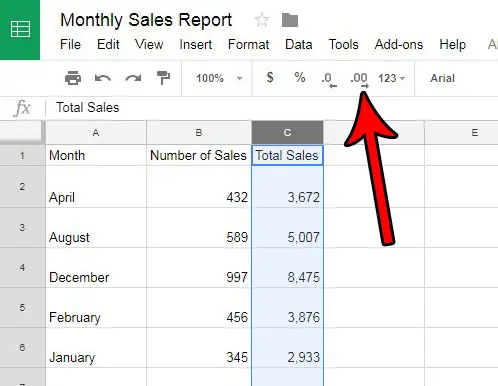Select row 5 header
This screenshot has height=386, width=498.
22,308
